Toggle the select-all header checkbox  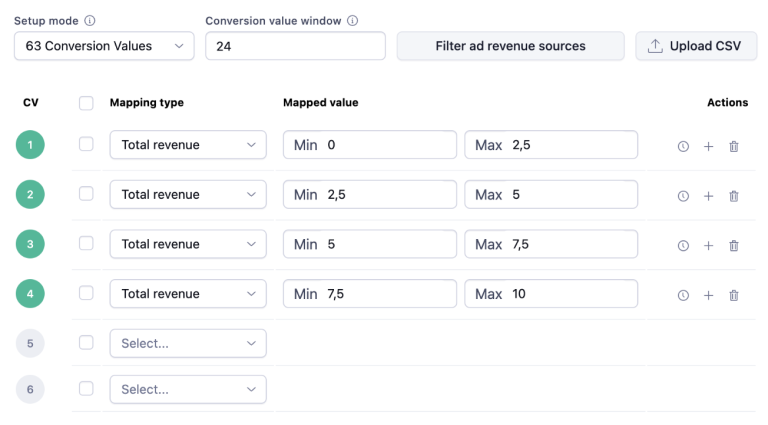(86, 103)
